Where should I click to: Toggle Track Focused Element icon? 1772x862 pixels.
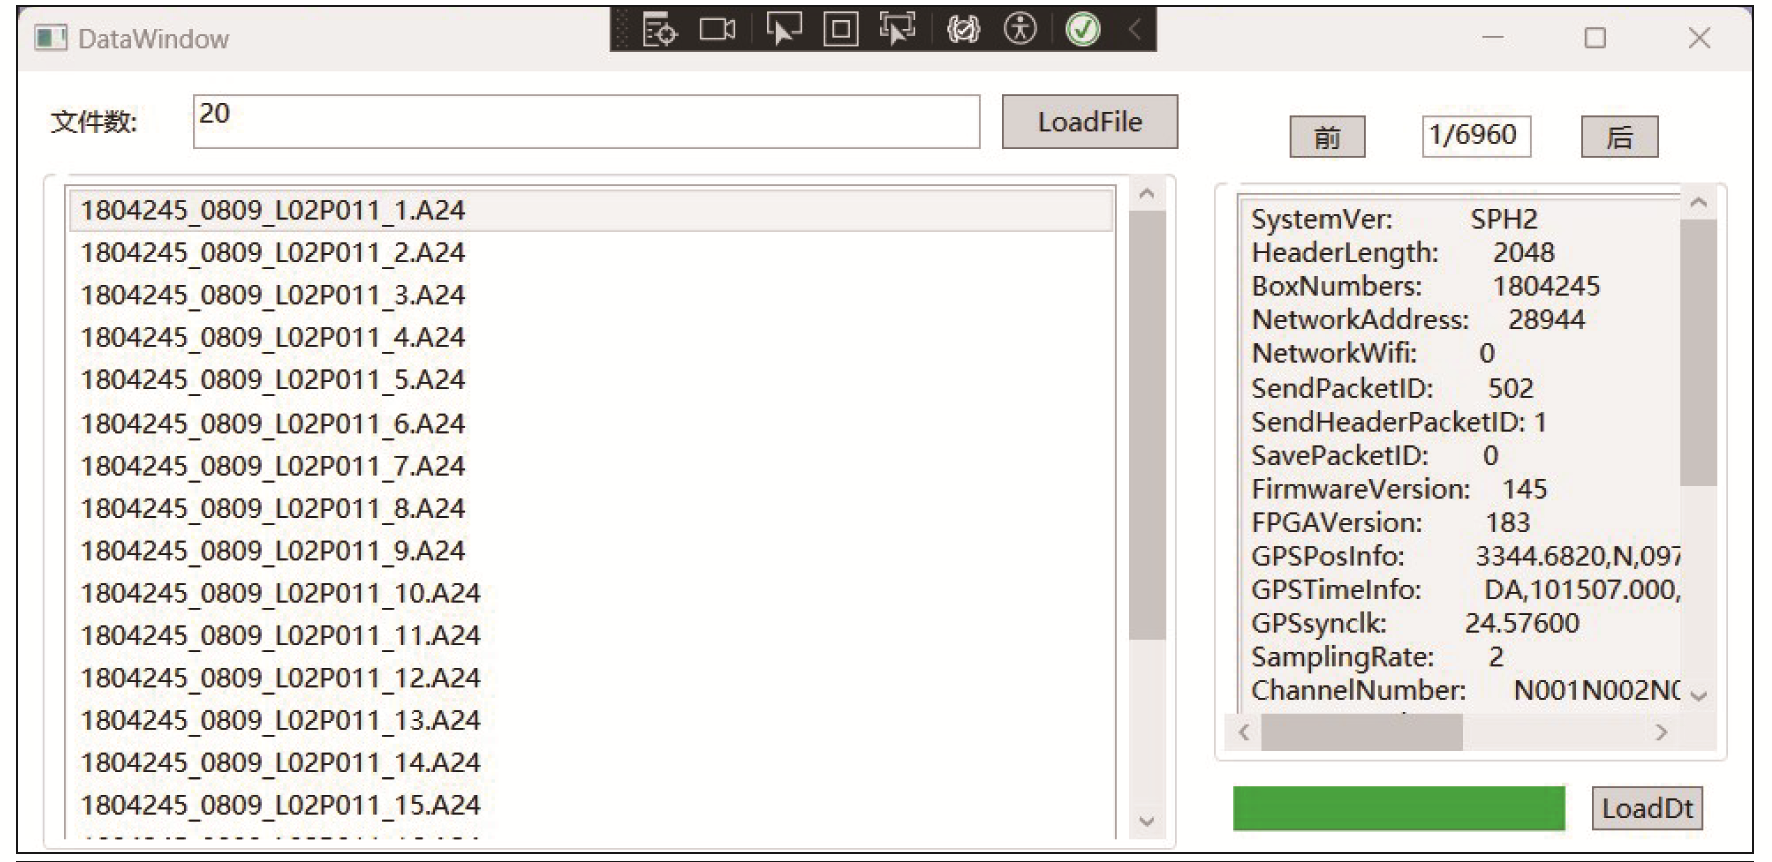pos(897,29)
